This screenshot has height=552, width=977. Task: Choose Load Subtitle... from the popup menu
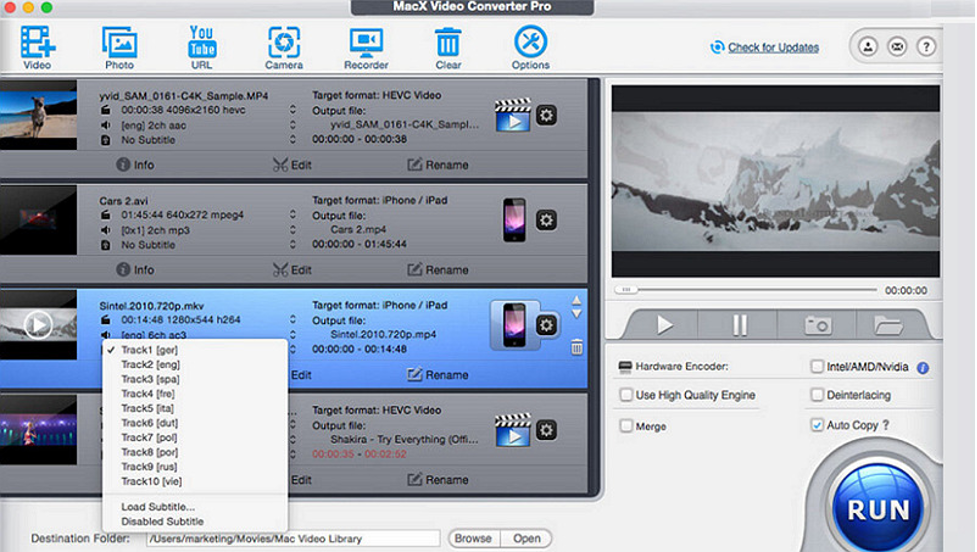(158, 506)
